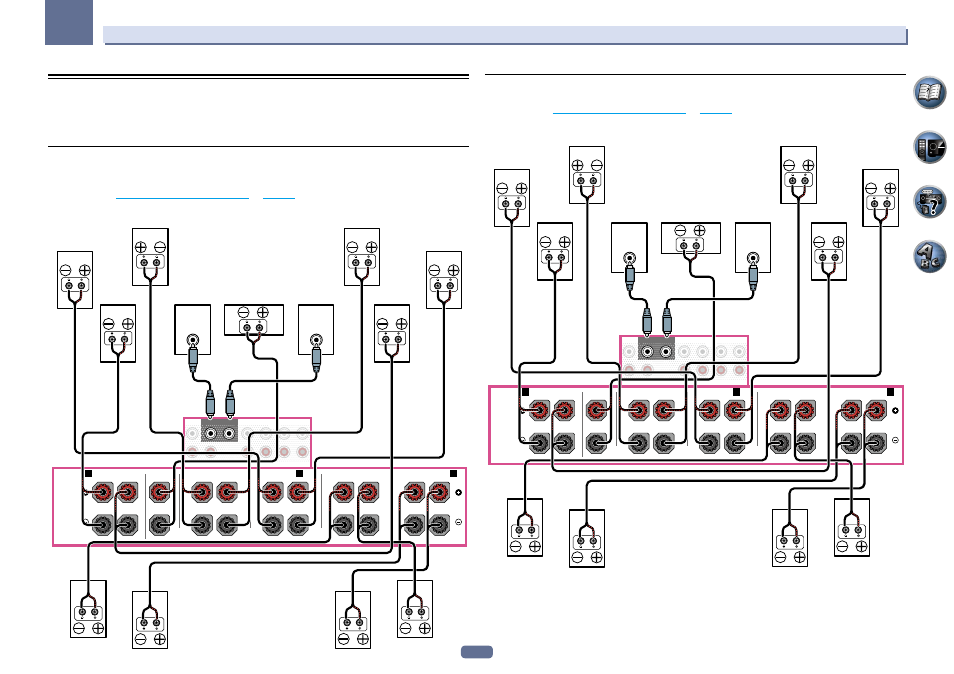Follow the longer blue link above the left diagram
The height and width of the screenshot is (674, 954).
[x=183, y=198]
